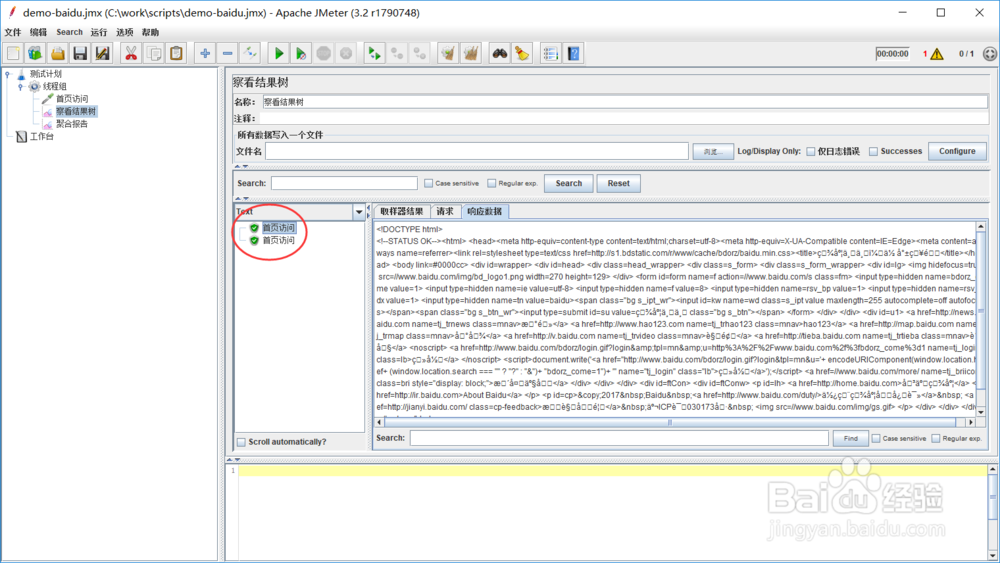Click the Remote Start All icon
This screenshot has height=563, width=1000.
(x=374, y=54)
